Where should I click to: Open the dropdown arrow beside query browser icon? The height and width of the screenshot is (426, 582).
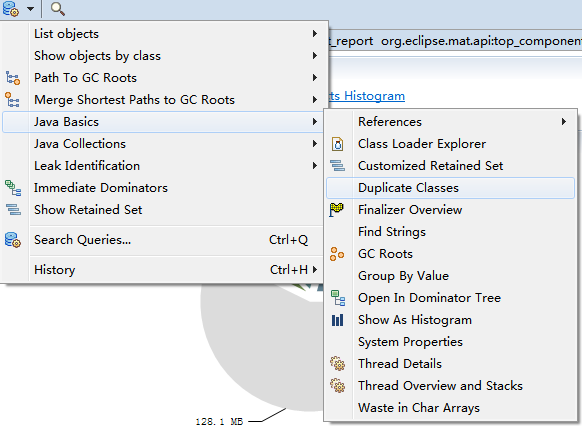pos(30,9)
